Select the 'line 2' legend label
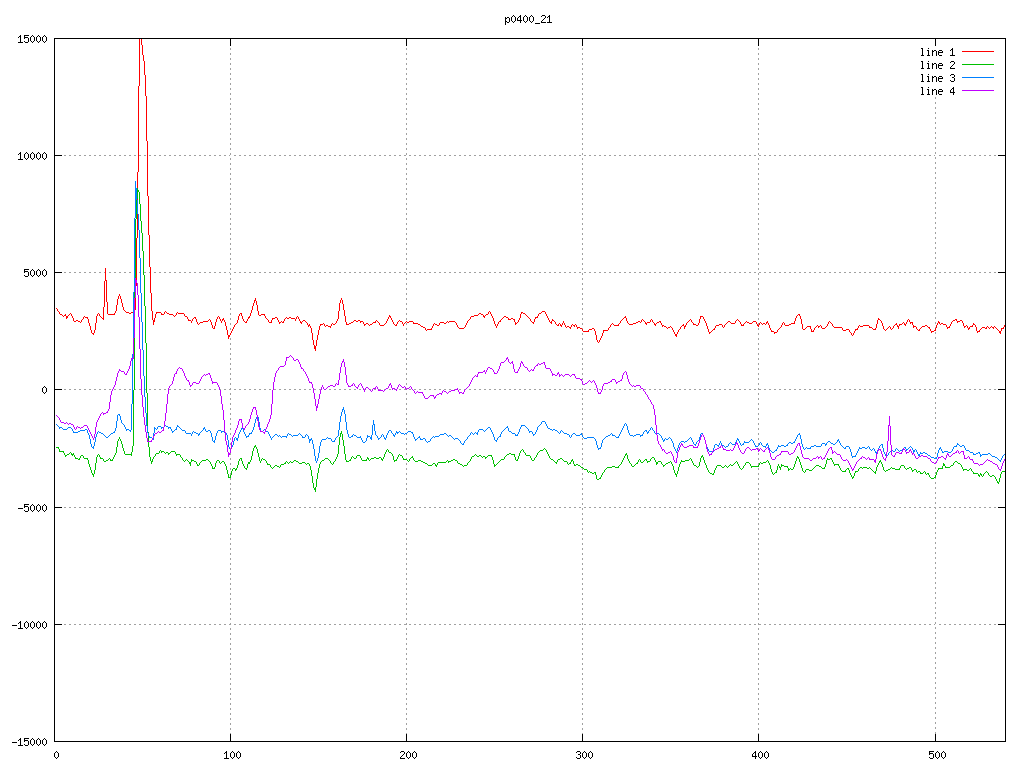This screenshot has width=1024, height=768. click(x=937, y=65)
